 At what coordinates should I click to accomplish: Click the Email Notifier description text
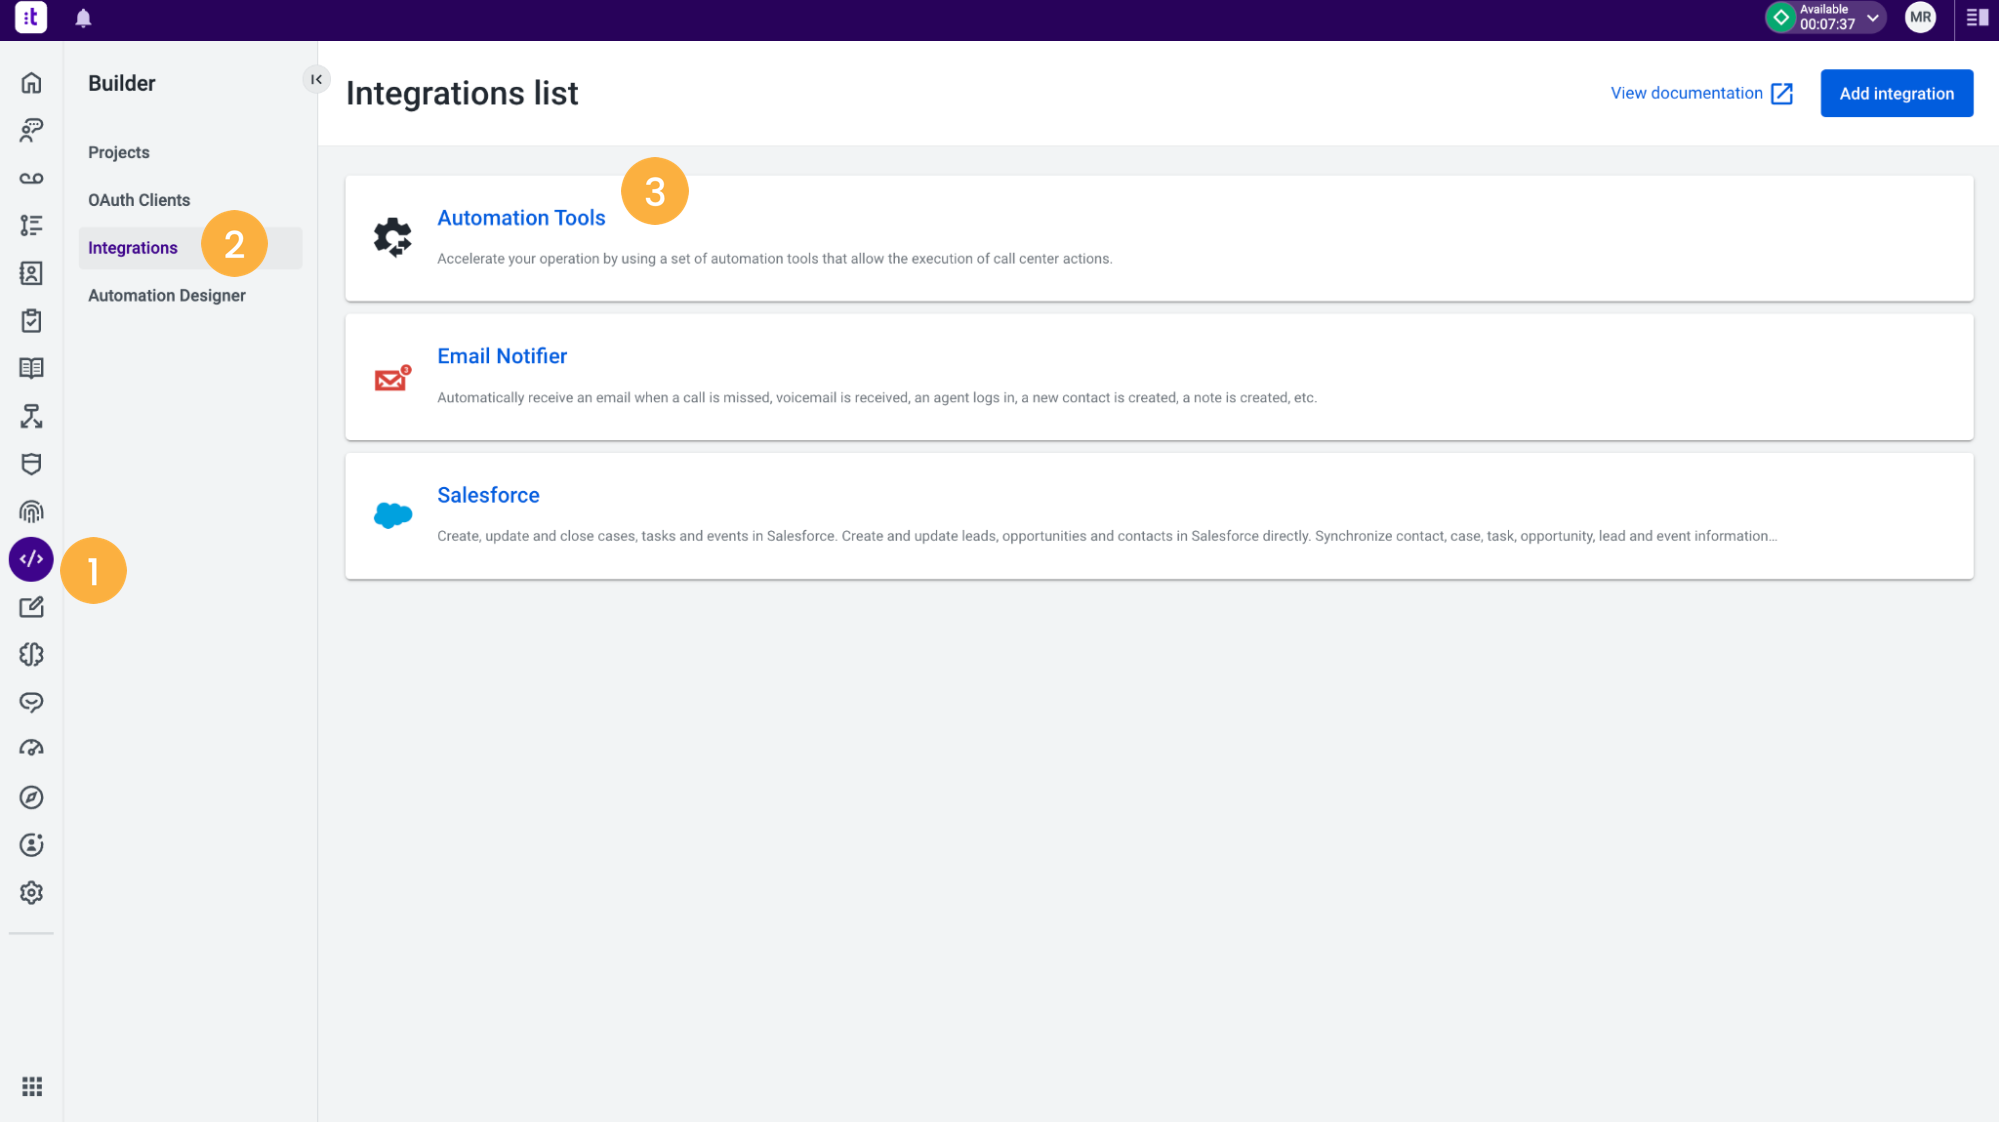tap(877, 397)
